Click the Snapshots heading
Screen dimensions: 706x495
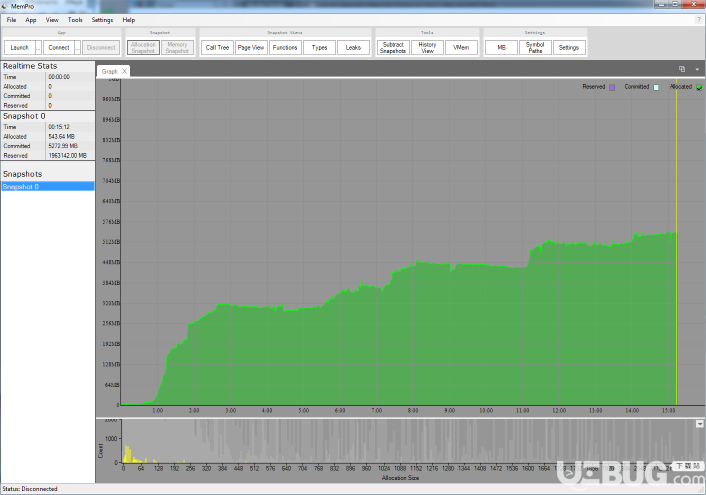(23, 174)
